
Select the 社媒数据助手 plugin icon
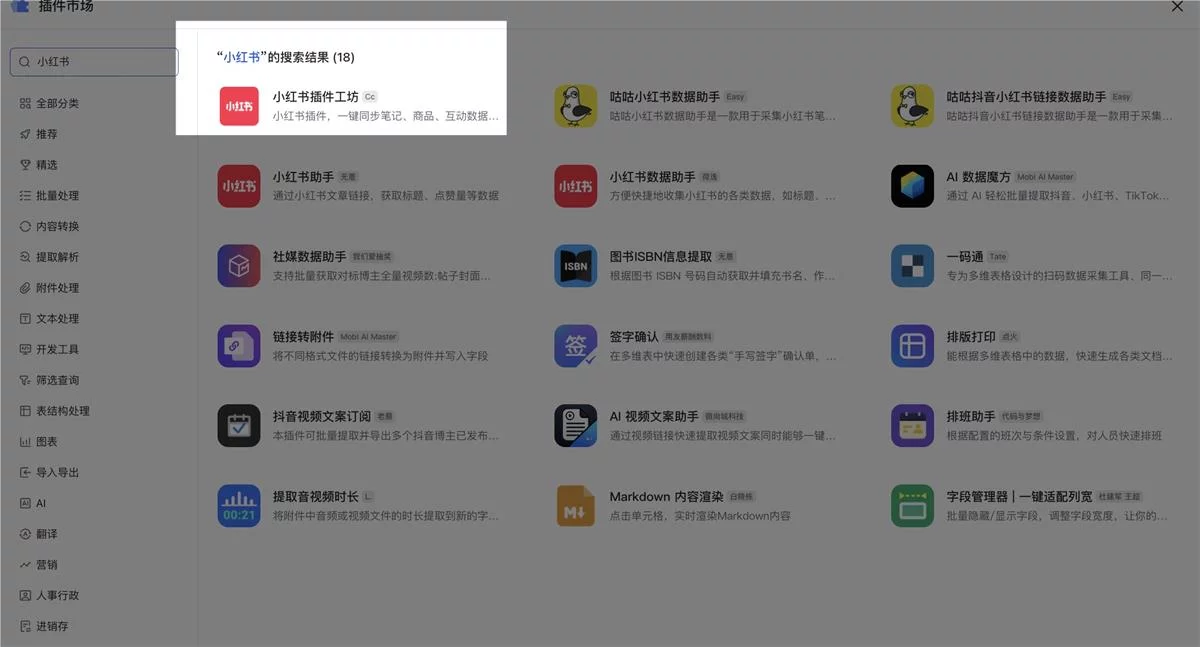(238, 266)
